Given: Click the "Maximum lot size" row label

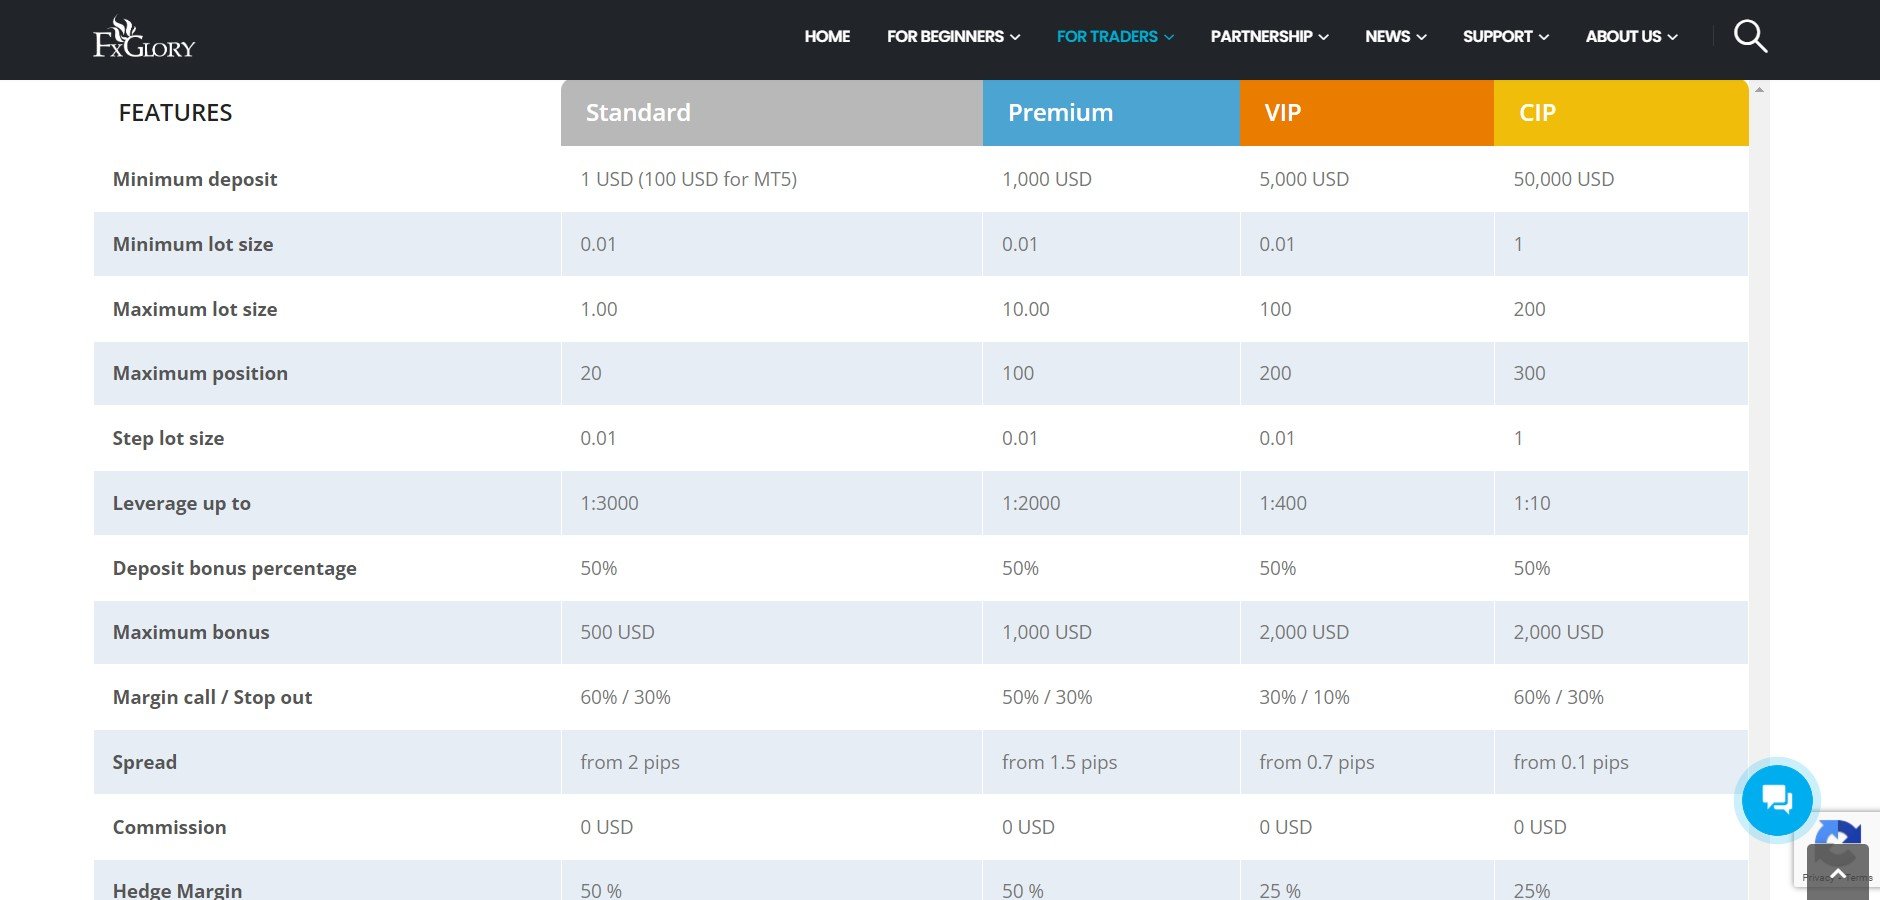Looking at the screenshot, I should (x=195, y=309).
